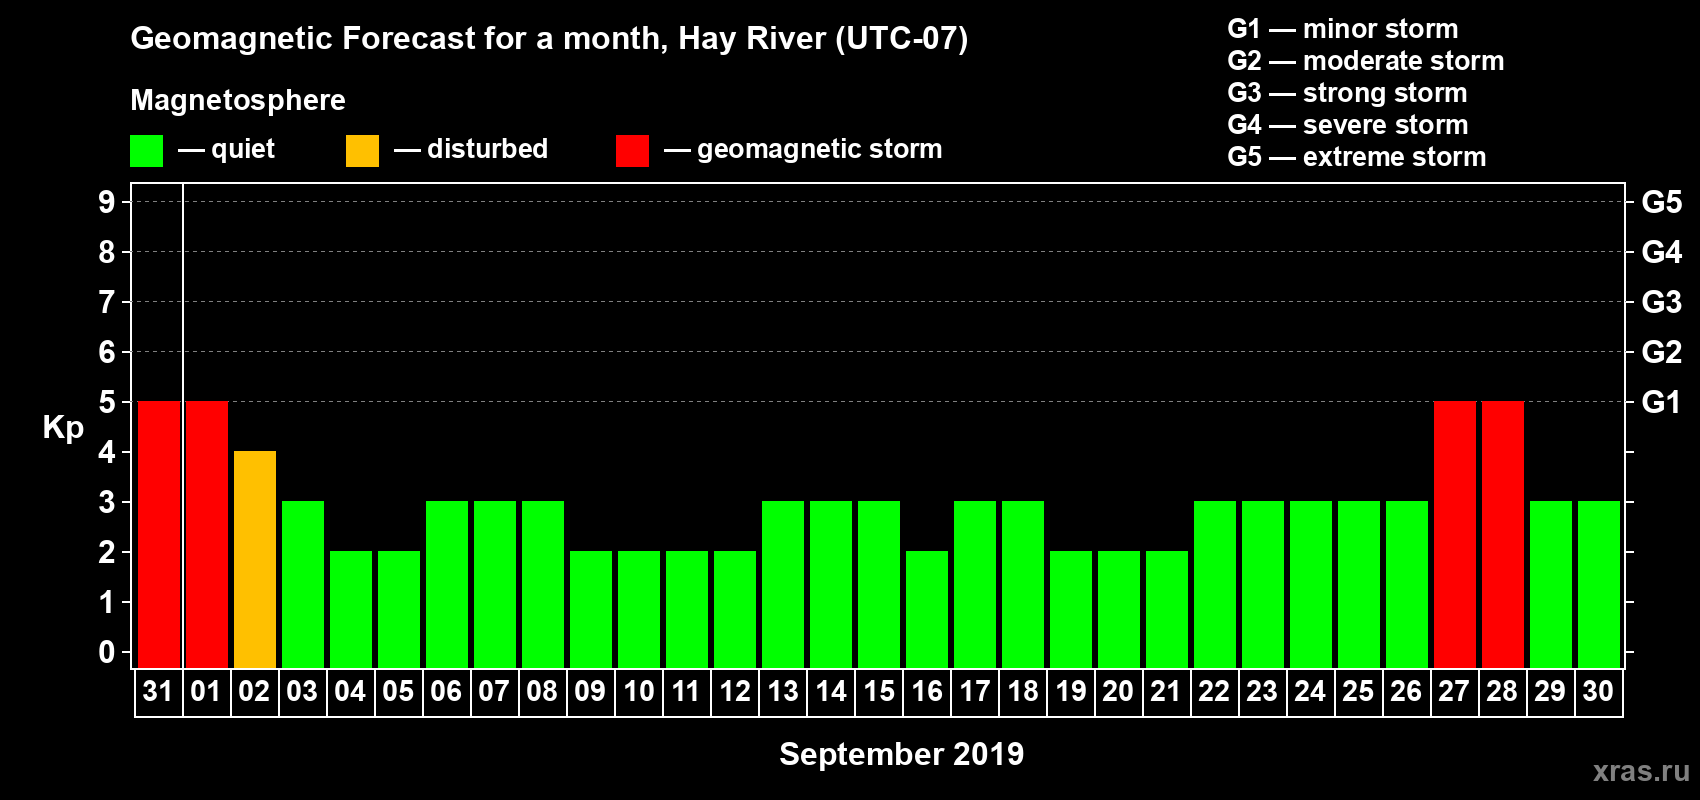Select the red bar for day 01
Image resolution: width=1700 pixels, height=800 pixels.
pos(207,535)
